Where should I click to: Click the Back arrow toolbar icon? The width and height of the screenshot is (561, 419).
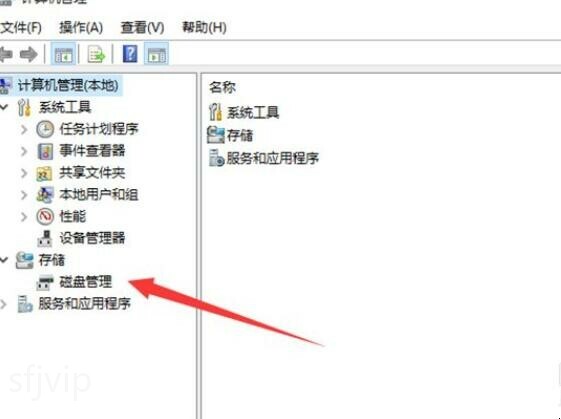(6, 54)
